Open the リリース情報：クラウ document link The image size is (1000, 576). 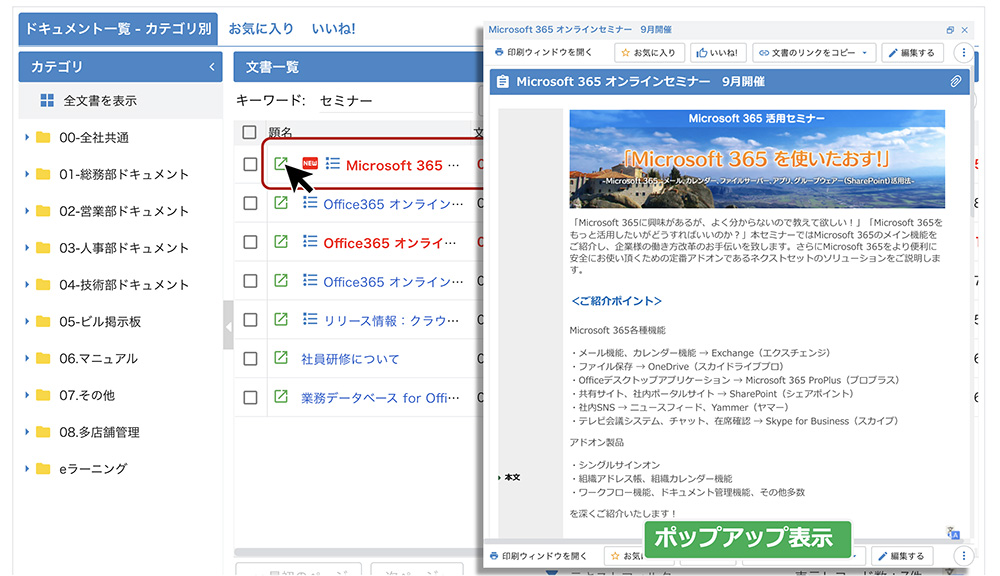[391, 320]
